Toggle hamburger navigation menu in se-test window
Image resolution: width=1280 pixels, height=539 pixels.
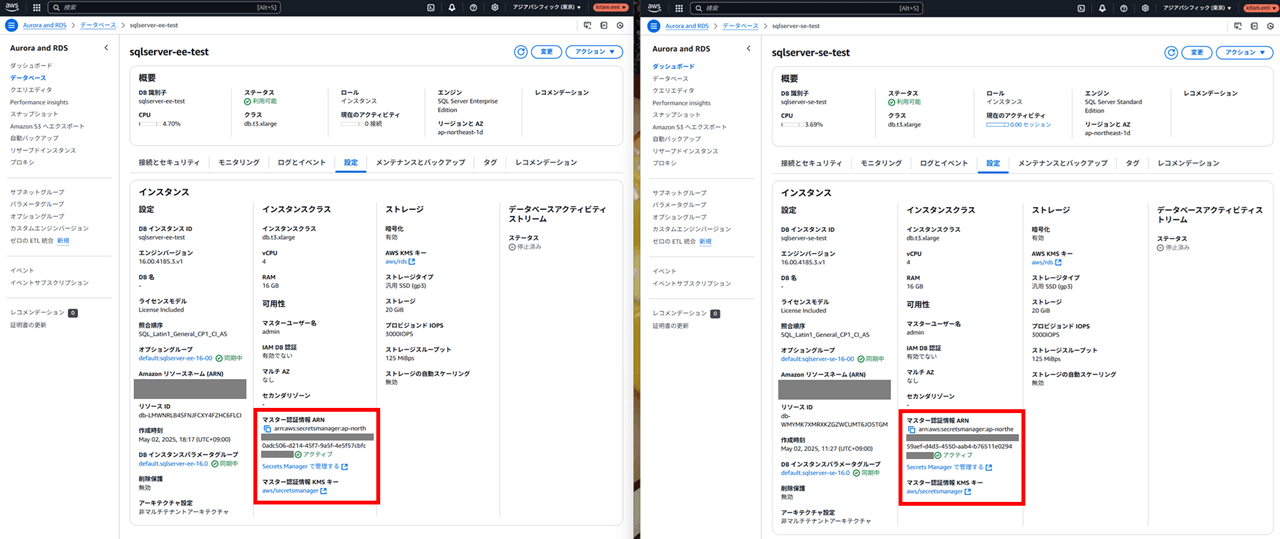653,24
